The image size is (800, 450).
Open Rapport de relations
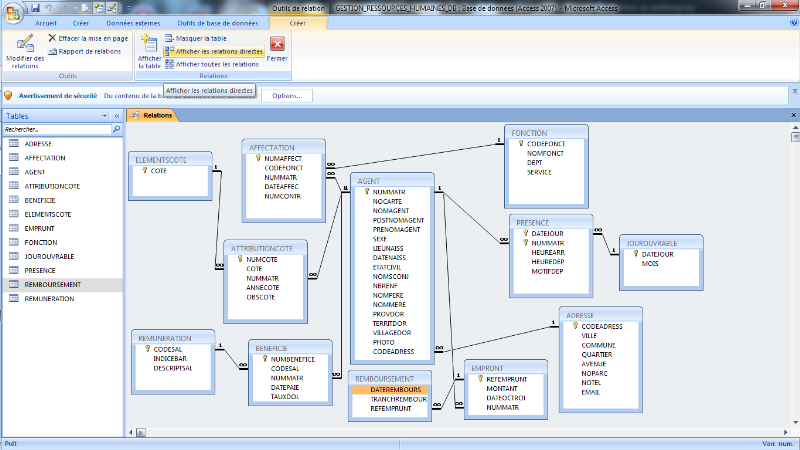click(89, 51)
